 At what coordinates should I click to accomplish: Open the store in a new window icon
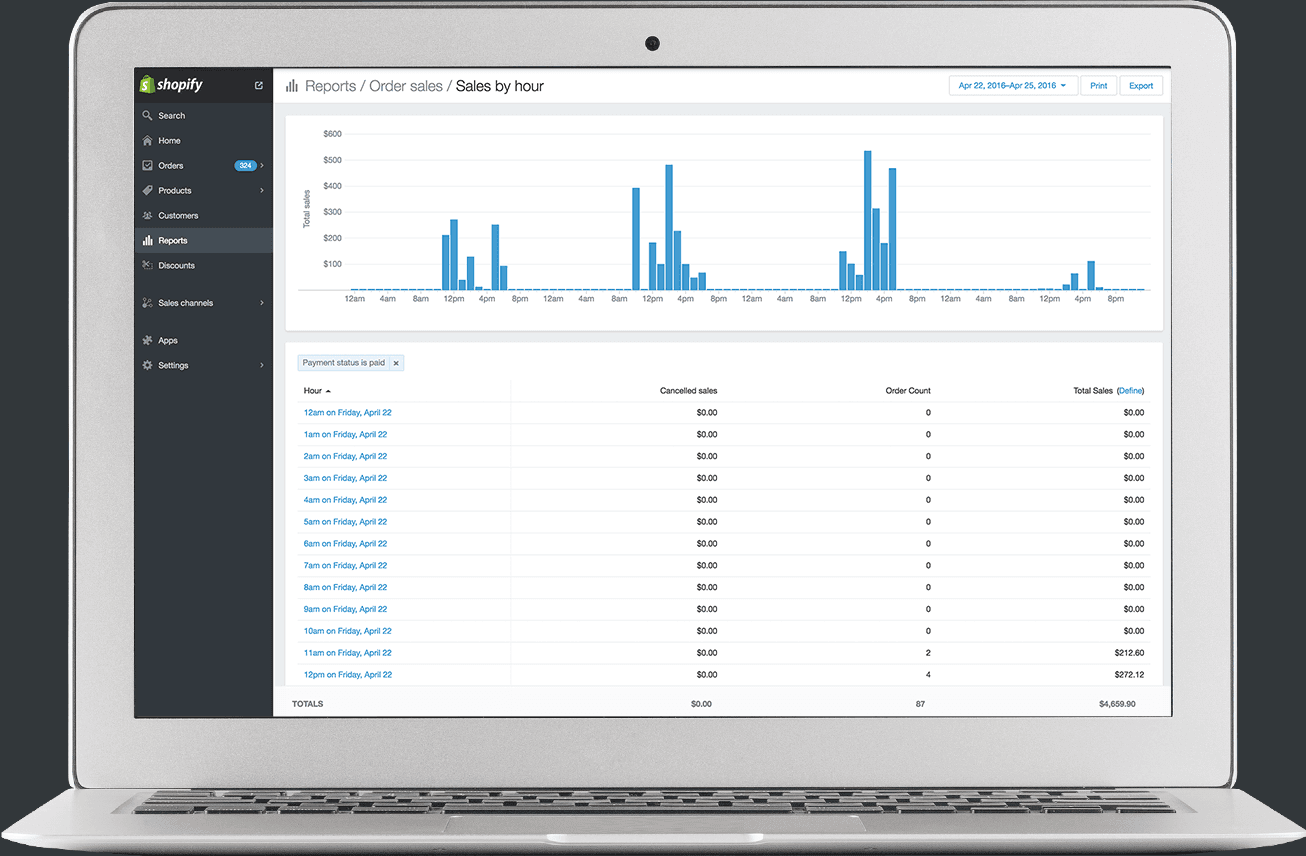(259, 85)
